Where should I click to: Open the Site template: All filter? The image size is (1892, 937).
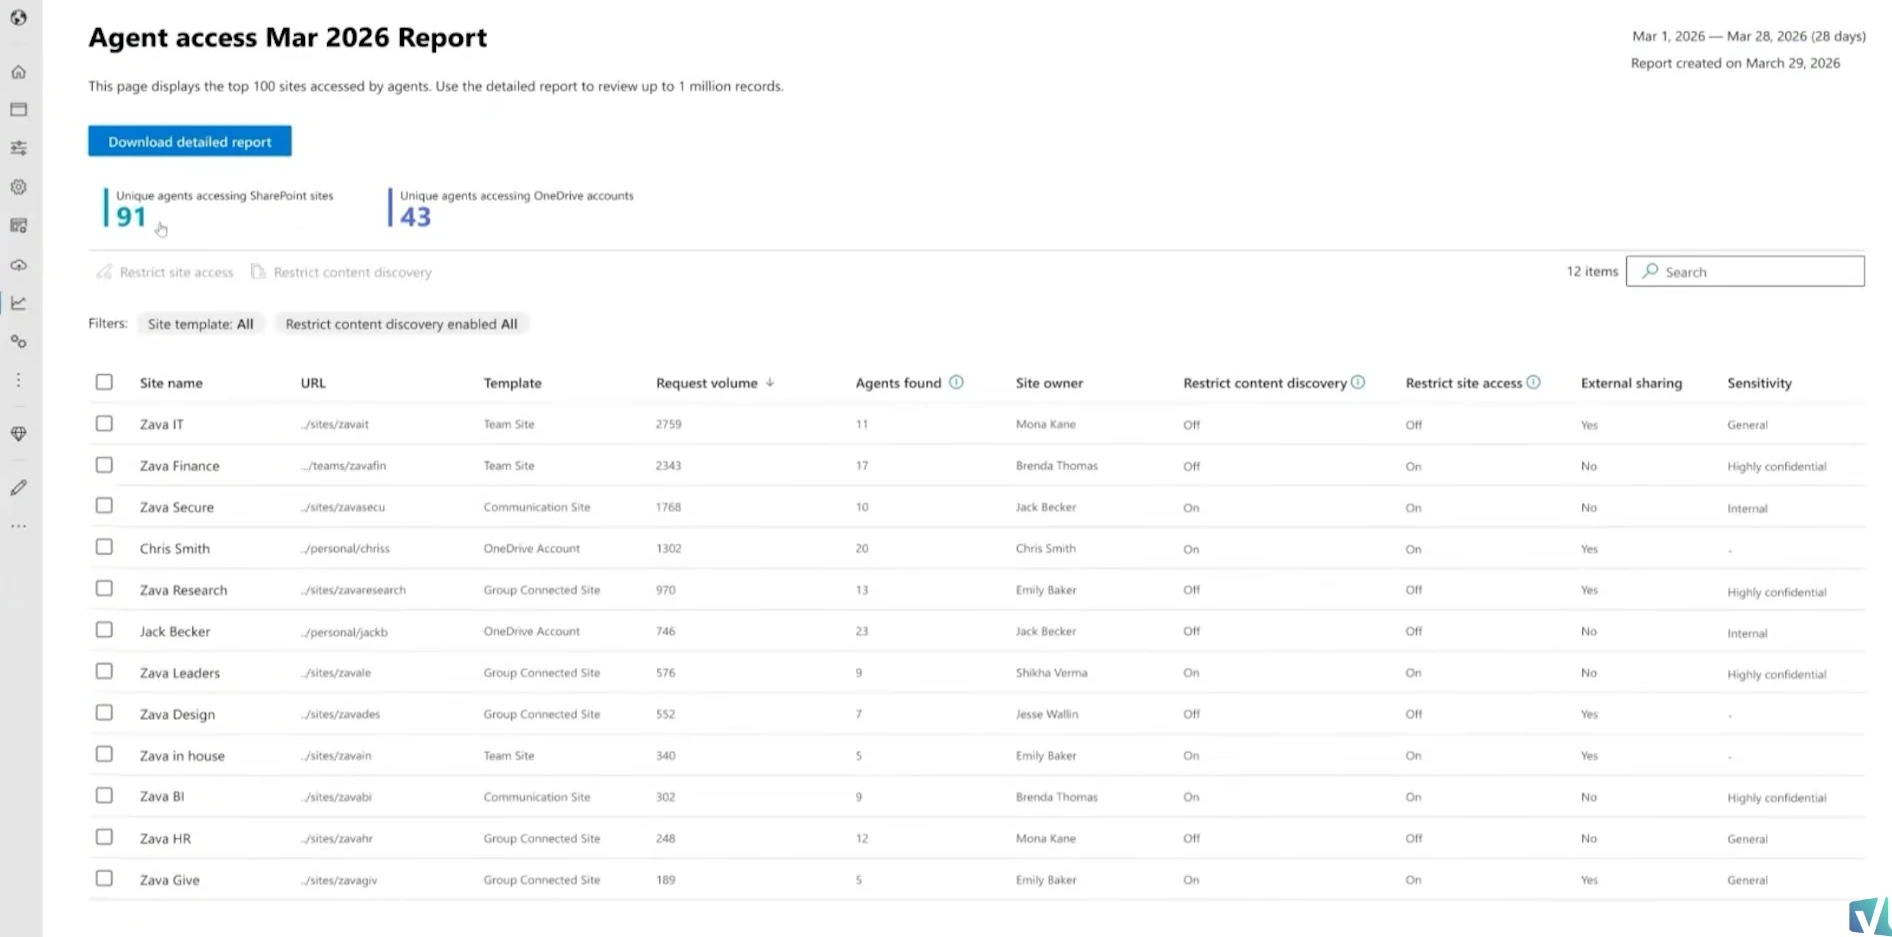pos(200,324)
